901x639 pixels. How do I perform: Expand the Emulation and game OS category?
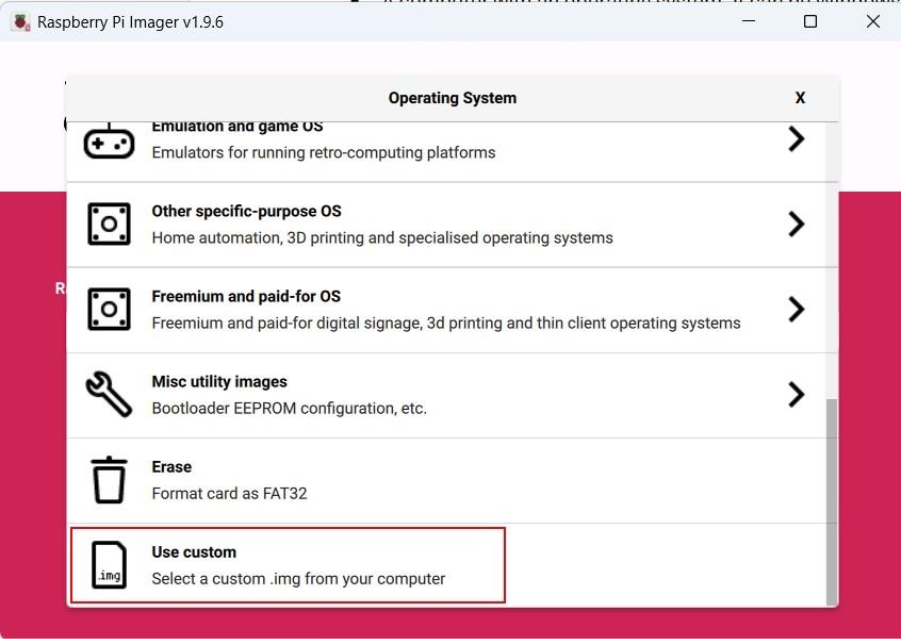(795, 138)
